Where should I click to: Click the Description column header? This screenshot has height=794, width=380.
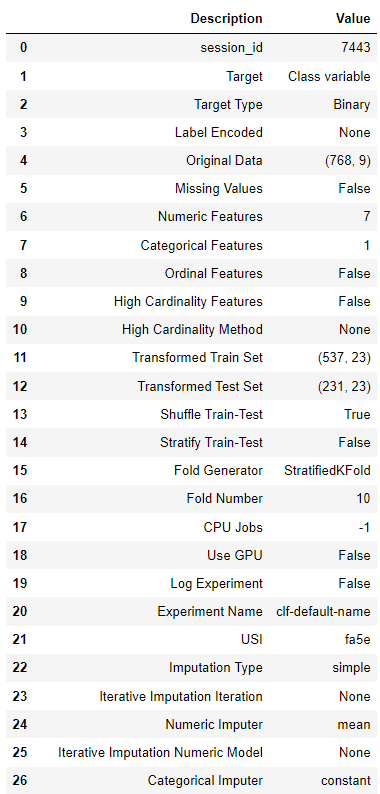pyautogui.click(x=226, y=19)
